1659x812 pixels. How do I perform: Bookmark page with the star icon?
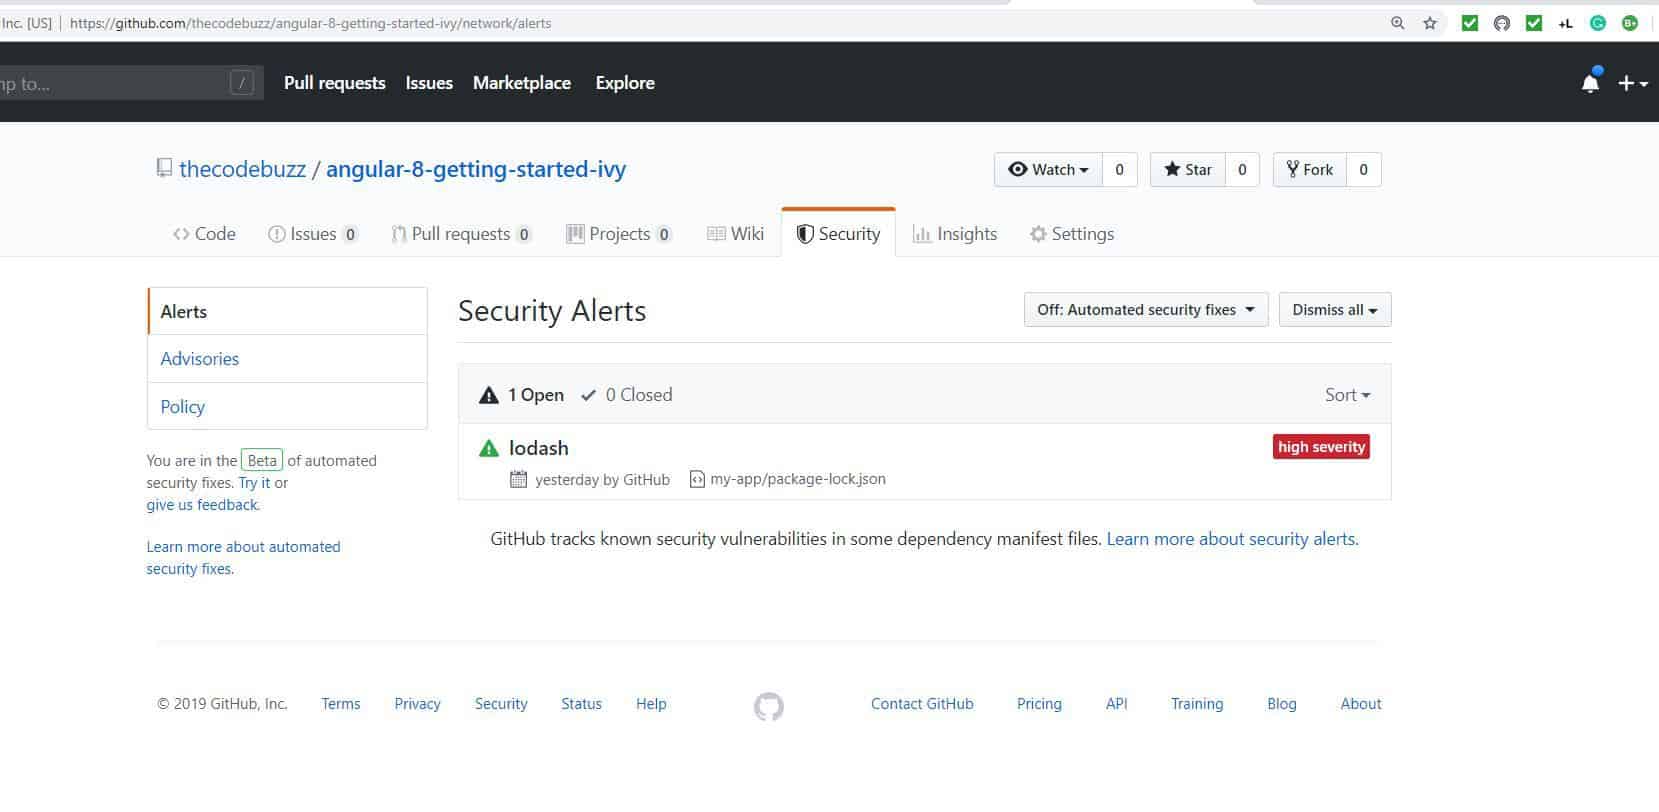[x=1430, y=23]
